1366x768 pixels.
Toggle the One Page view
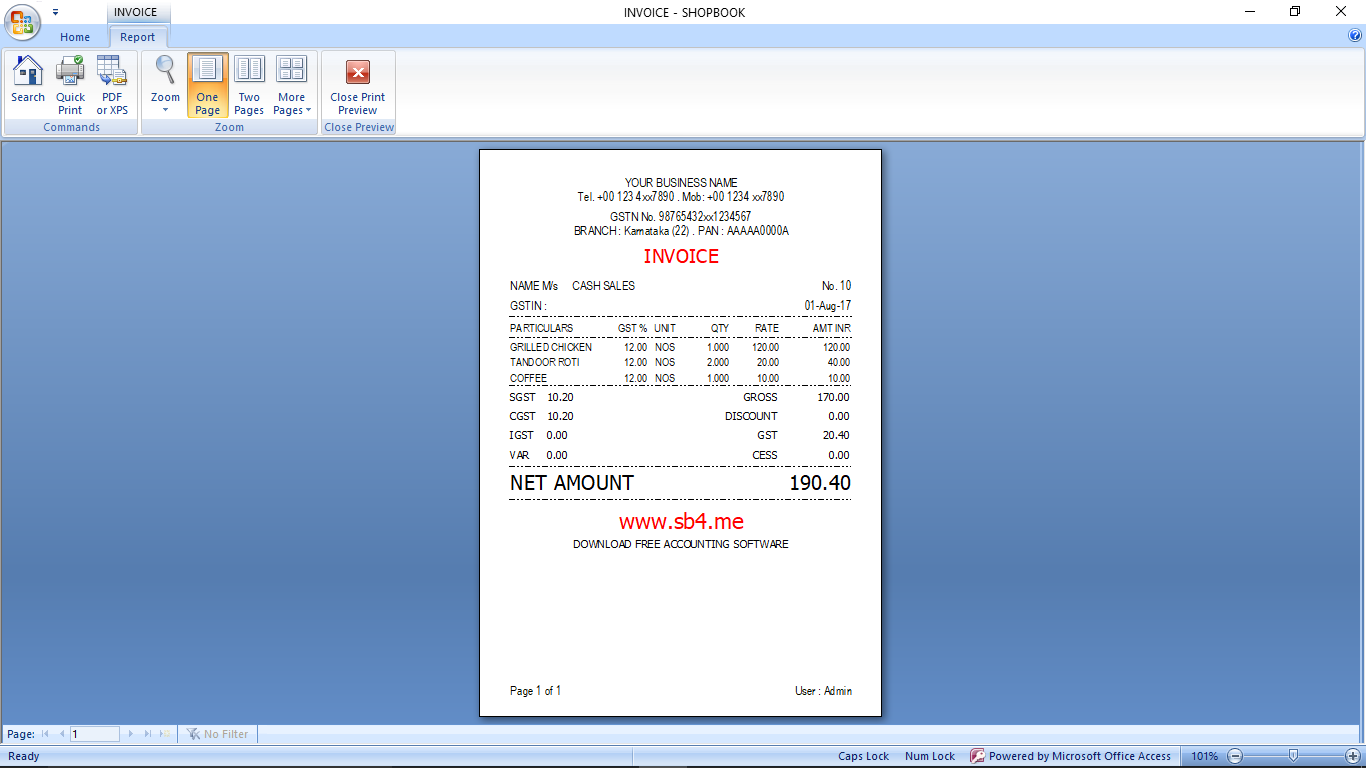pos(207,84)
